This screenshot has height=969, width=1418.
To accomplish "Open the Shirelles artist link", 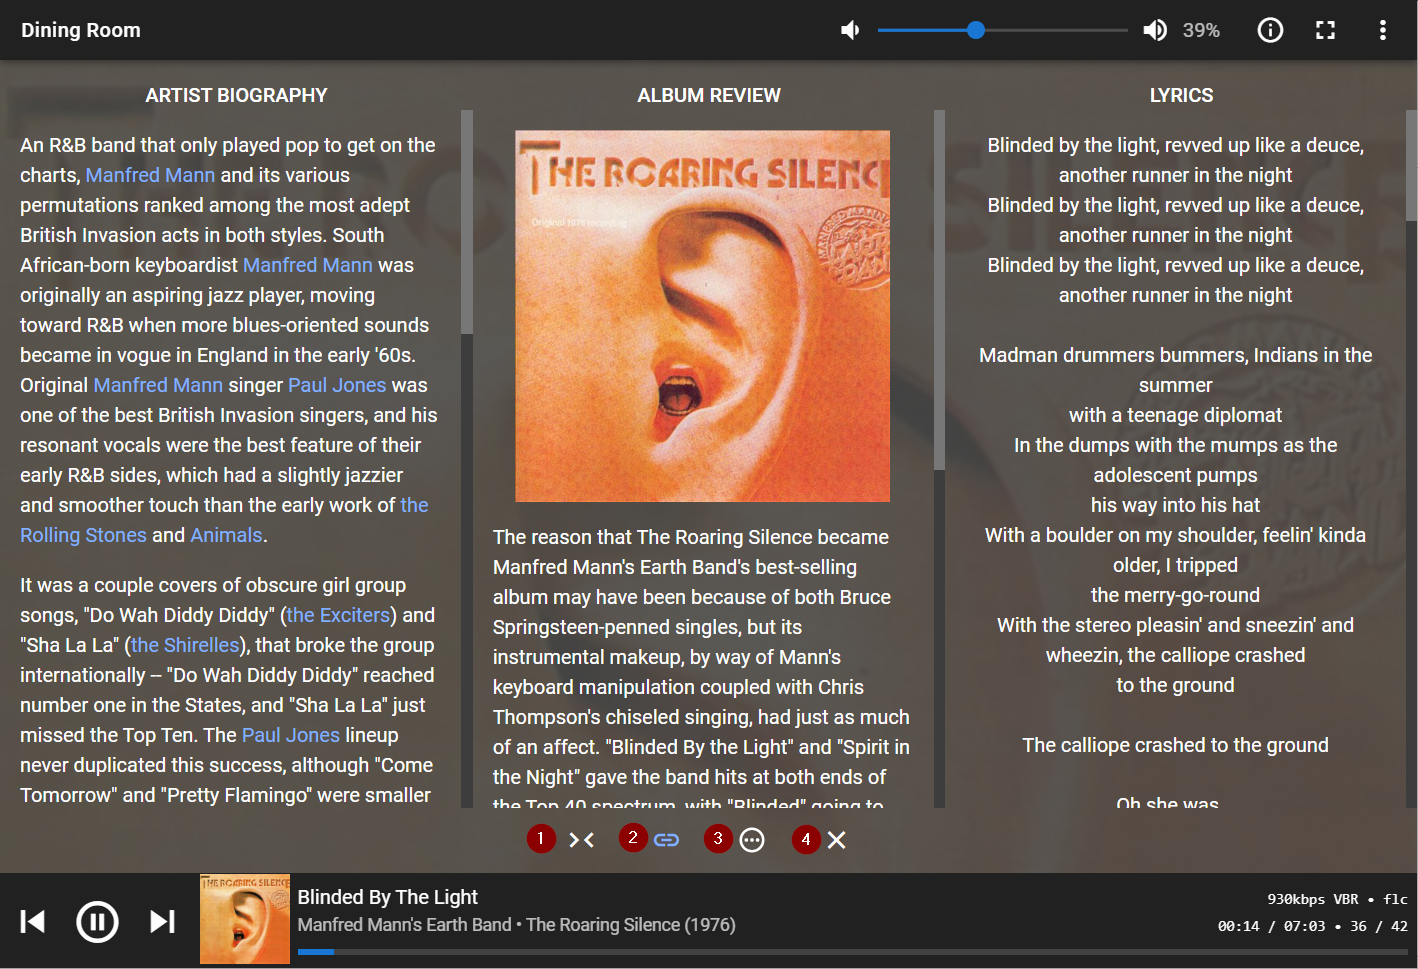I will (x=185, y=645).
